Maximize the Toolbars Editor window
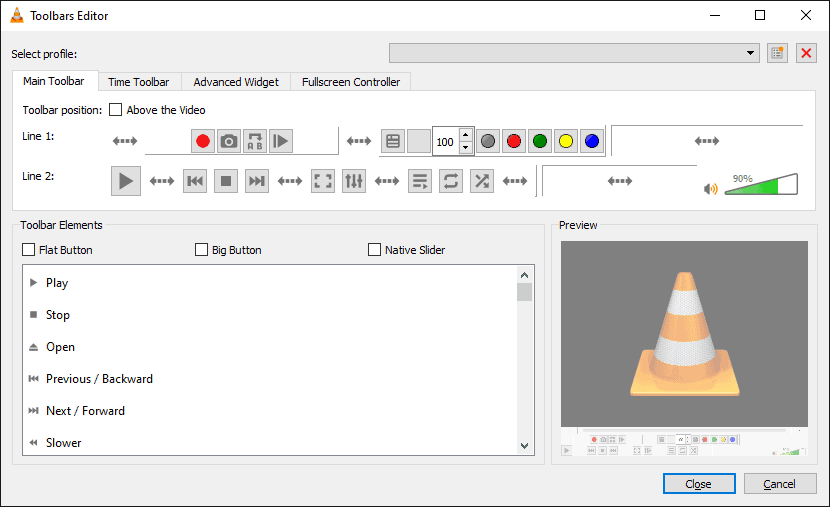 (x=760, y=15)
